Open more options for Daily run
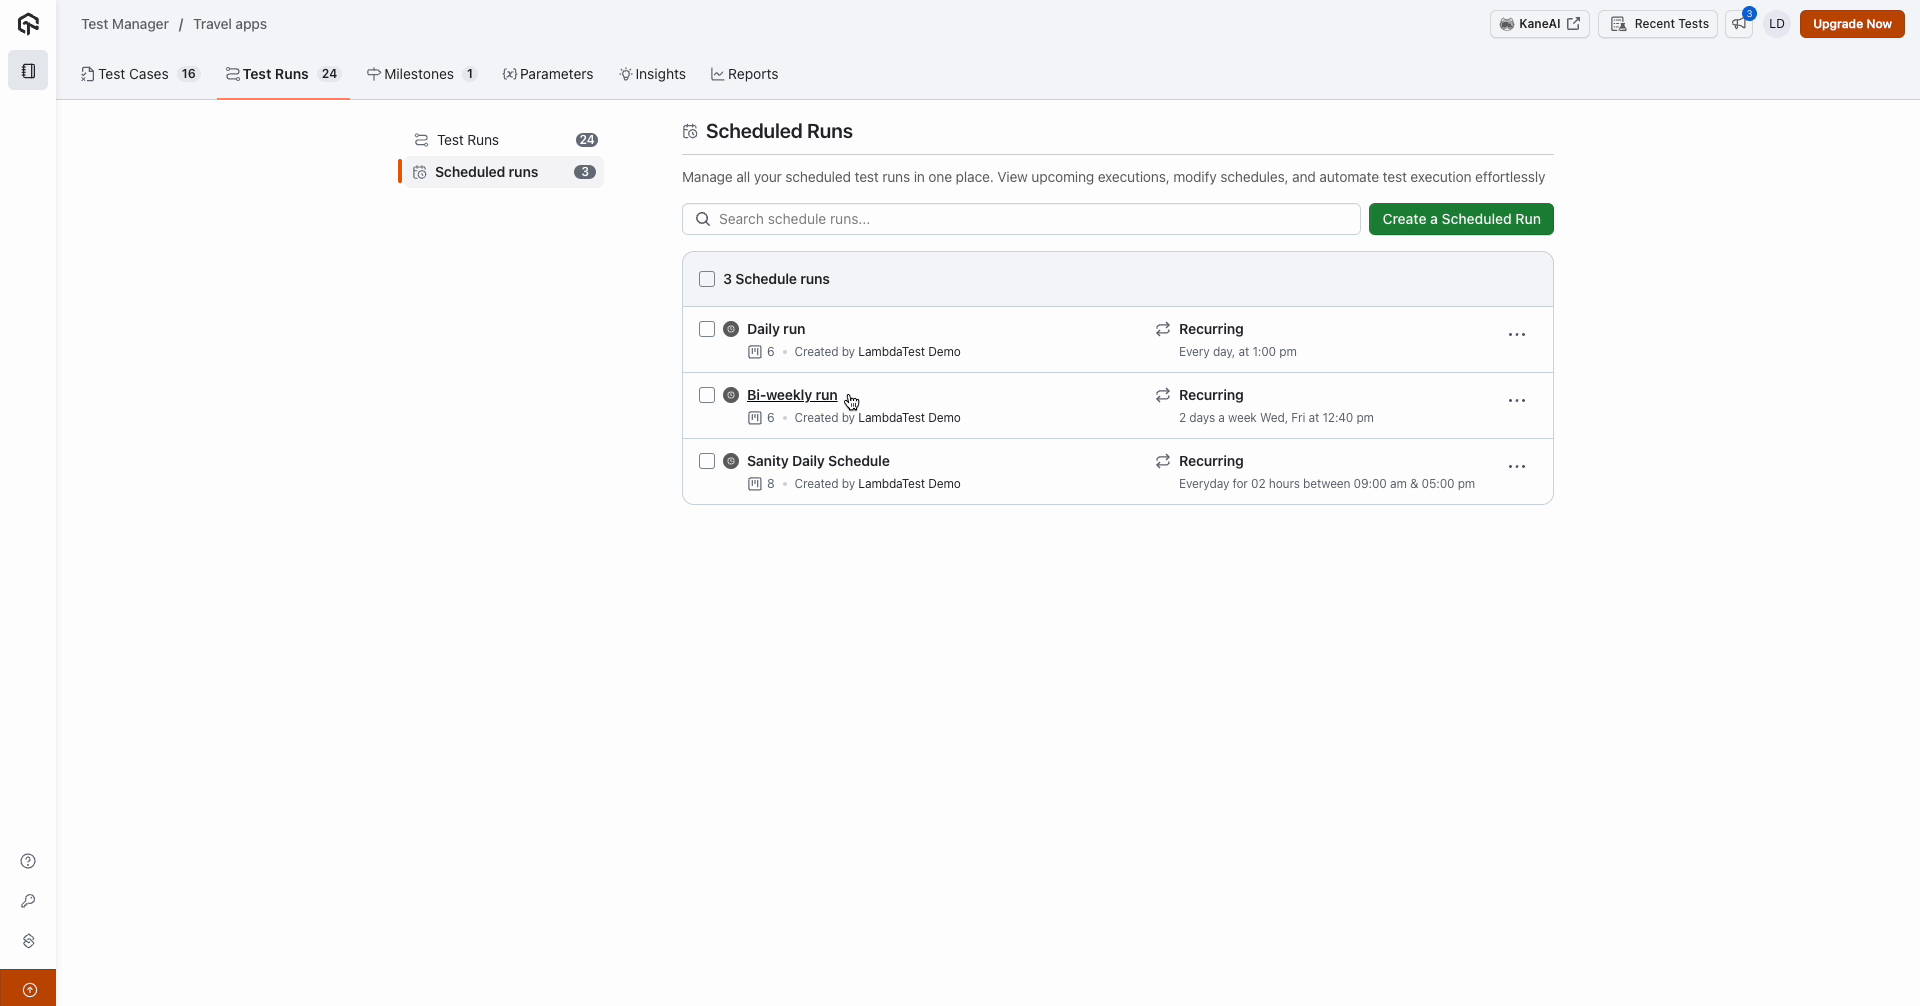 1516,335
